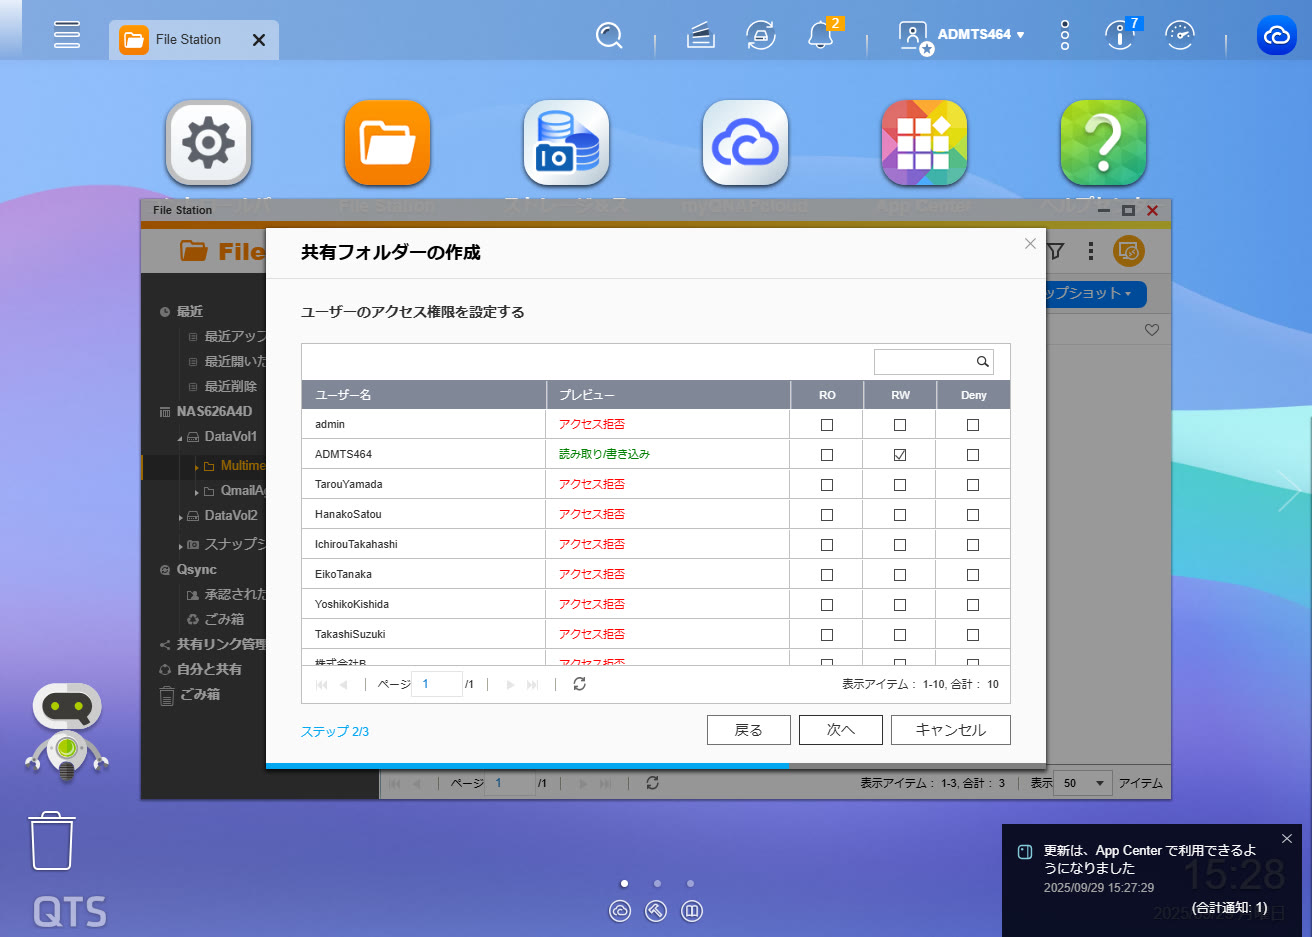Viewport: 1312px width, 937px height.
Task: Launch the App Center desktop icon
Action: click(923, 143)
